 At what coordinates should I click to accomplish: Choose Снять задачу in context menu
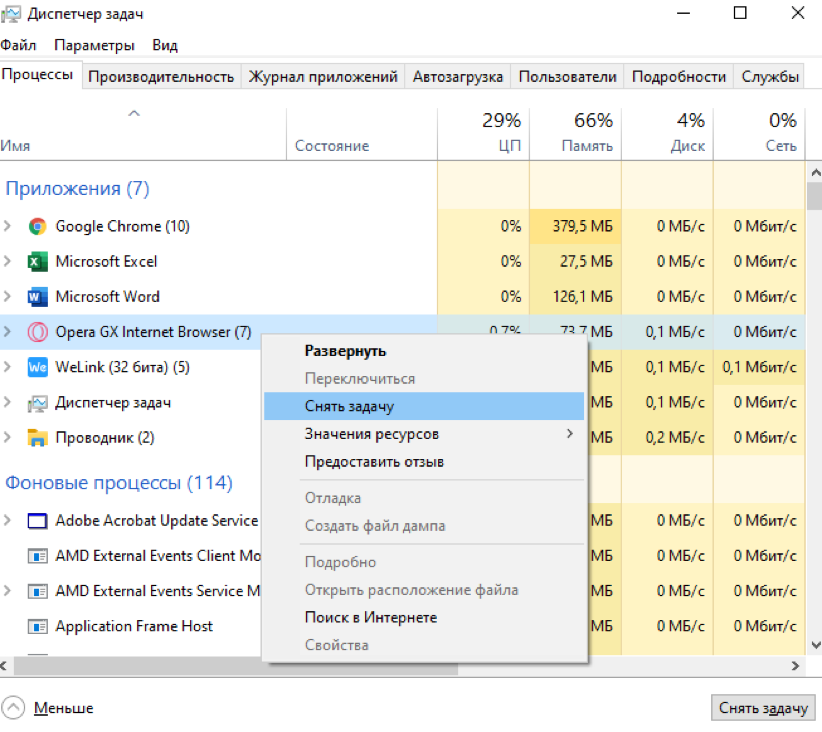pyautogui.click(x=424, y=406)
